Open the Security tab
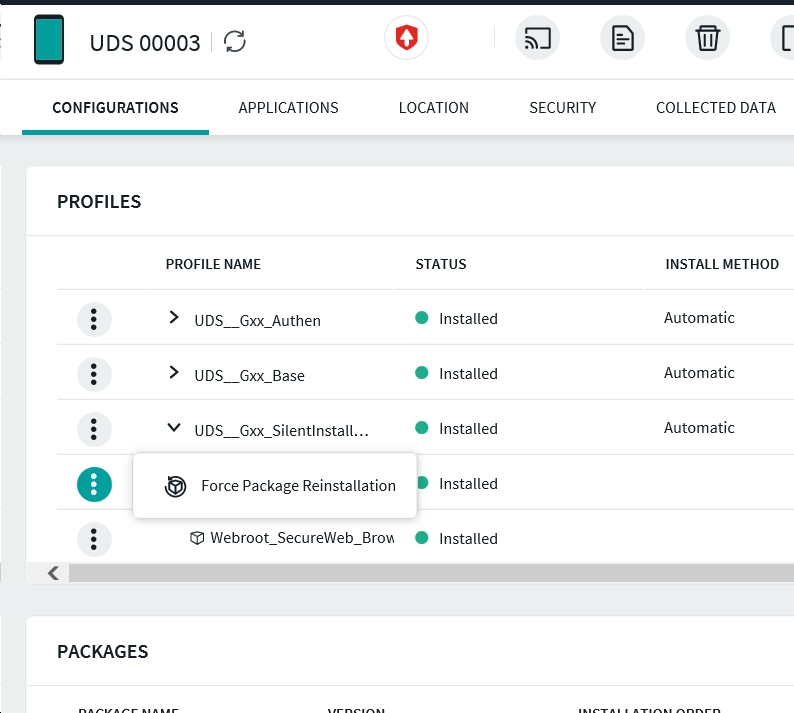 pyautogui.click(x=562, y=108)
